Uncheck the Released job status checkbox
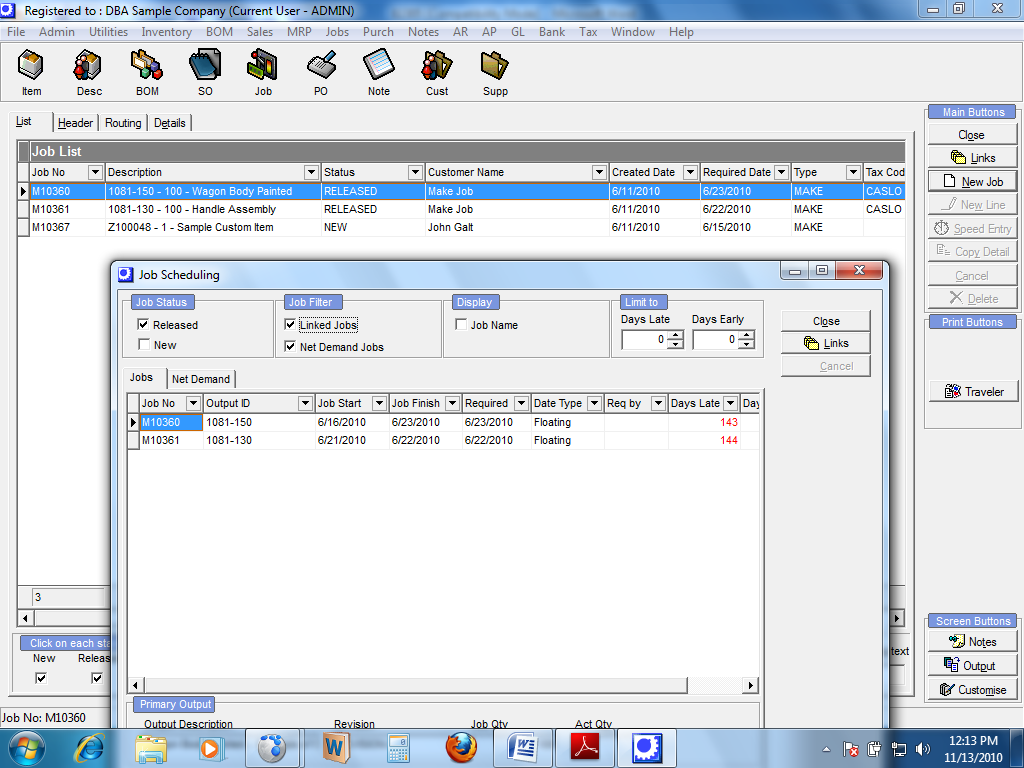Image resolution: width=1024 pixels, height=768 pixels. click(x=144, y=325)
